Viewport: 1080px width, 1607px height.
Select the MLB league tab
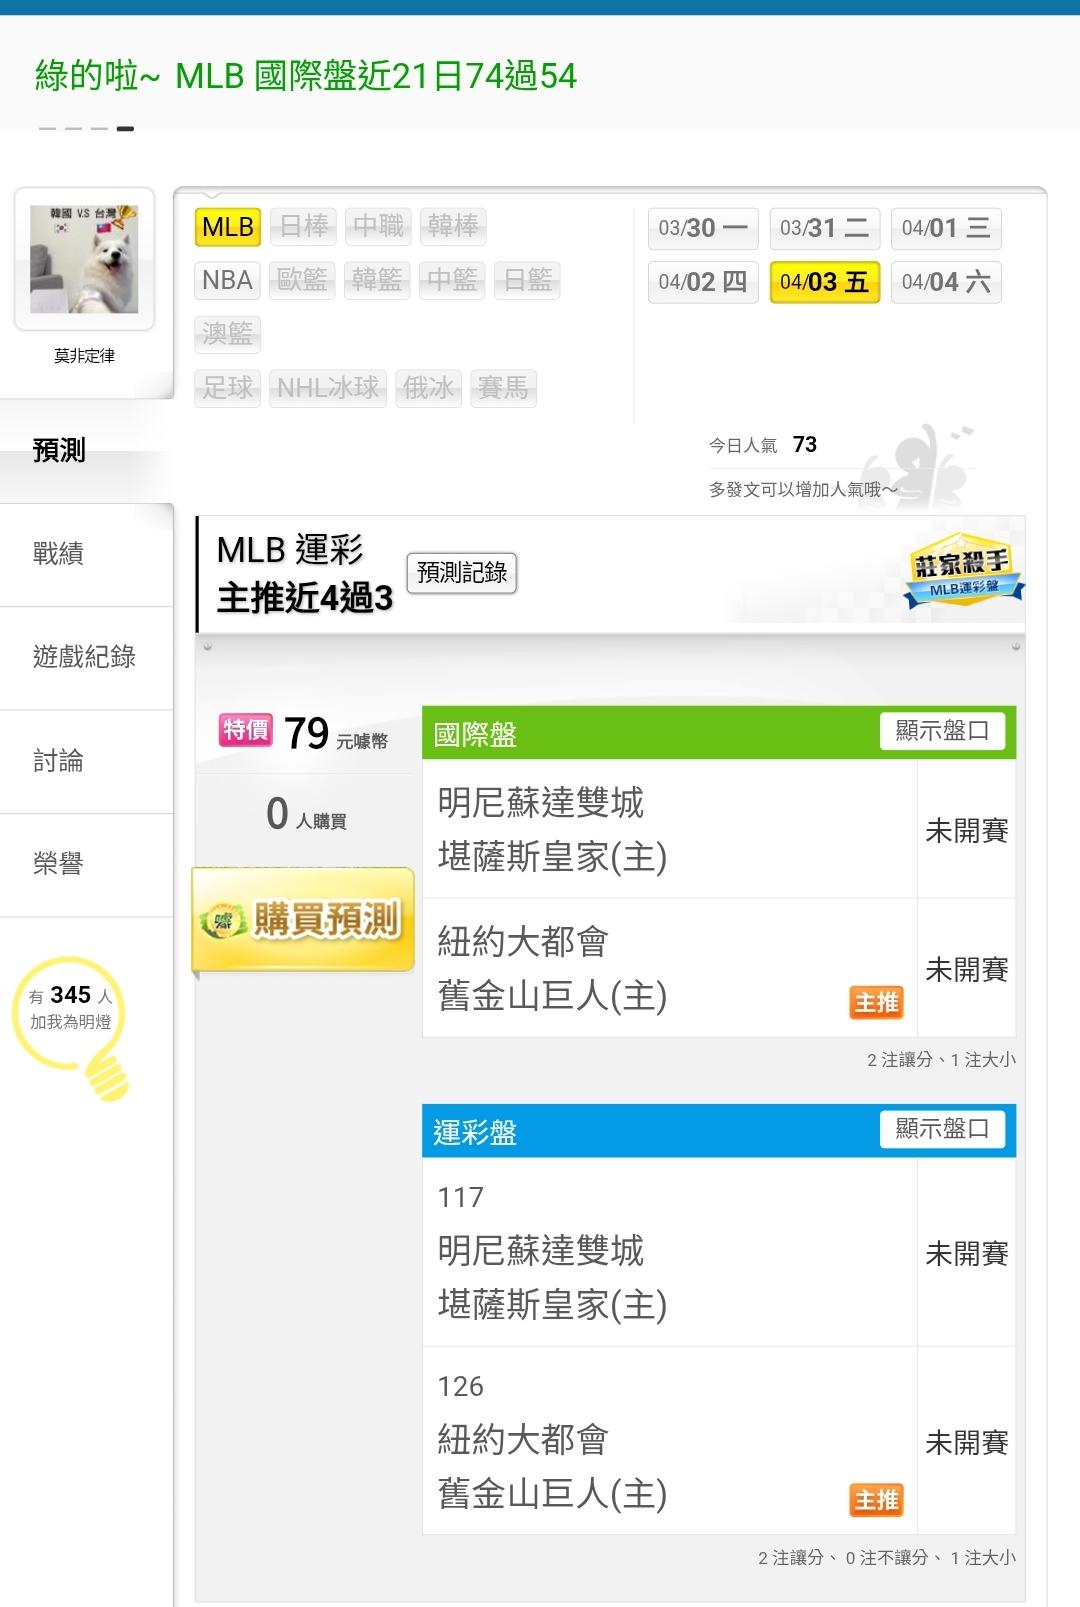pos(228,227)
